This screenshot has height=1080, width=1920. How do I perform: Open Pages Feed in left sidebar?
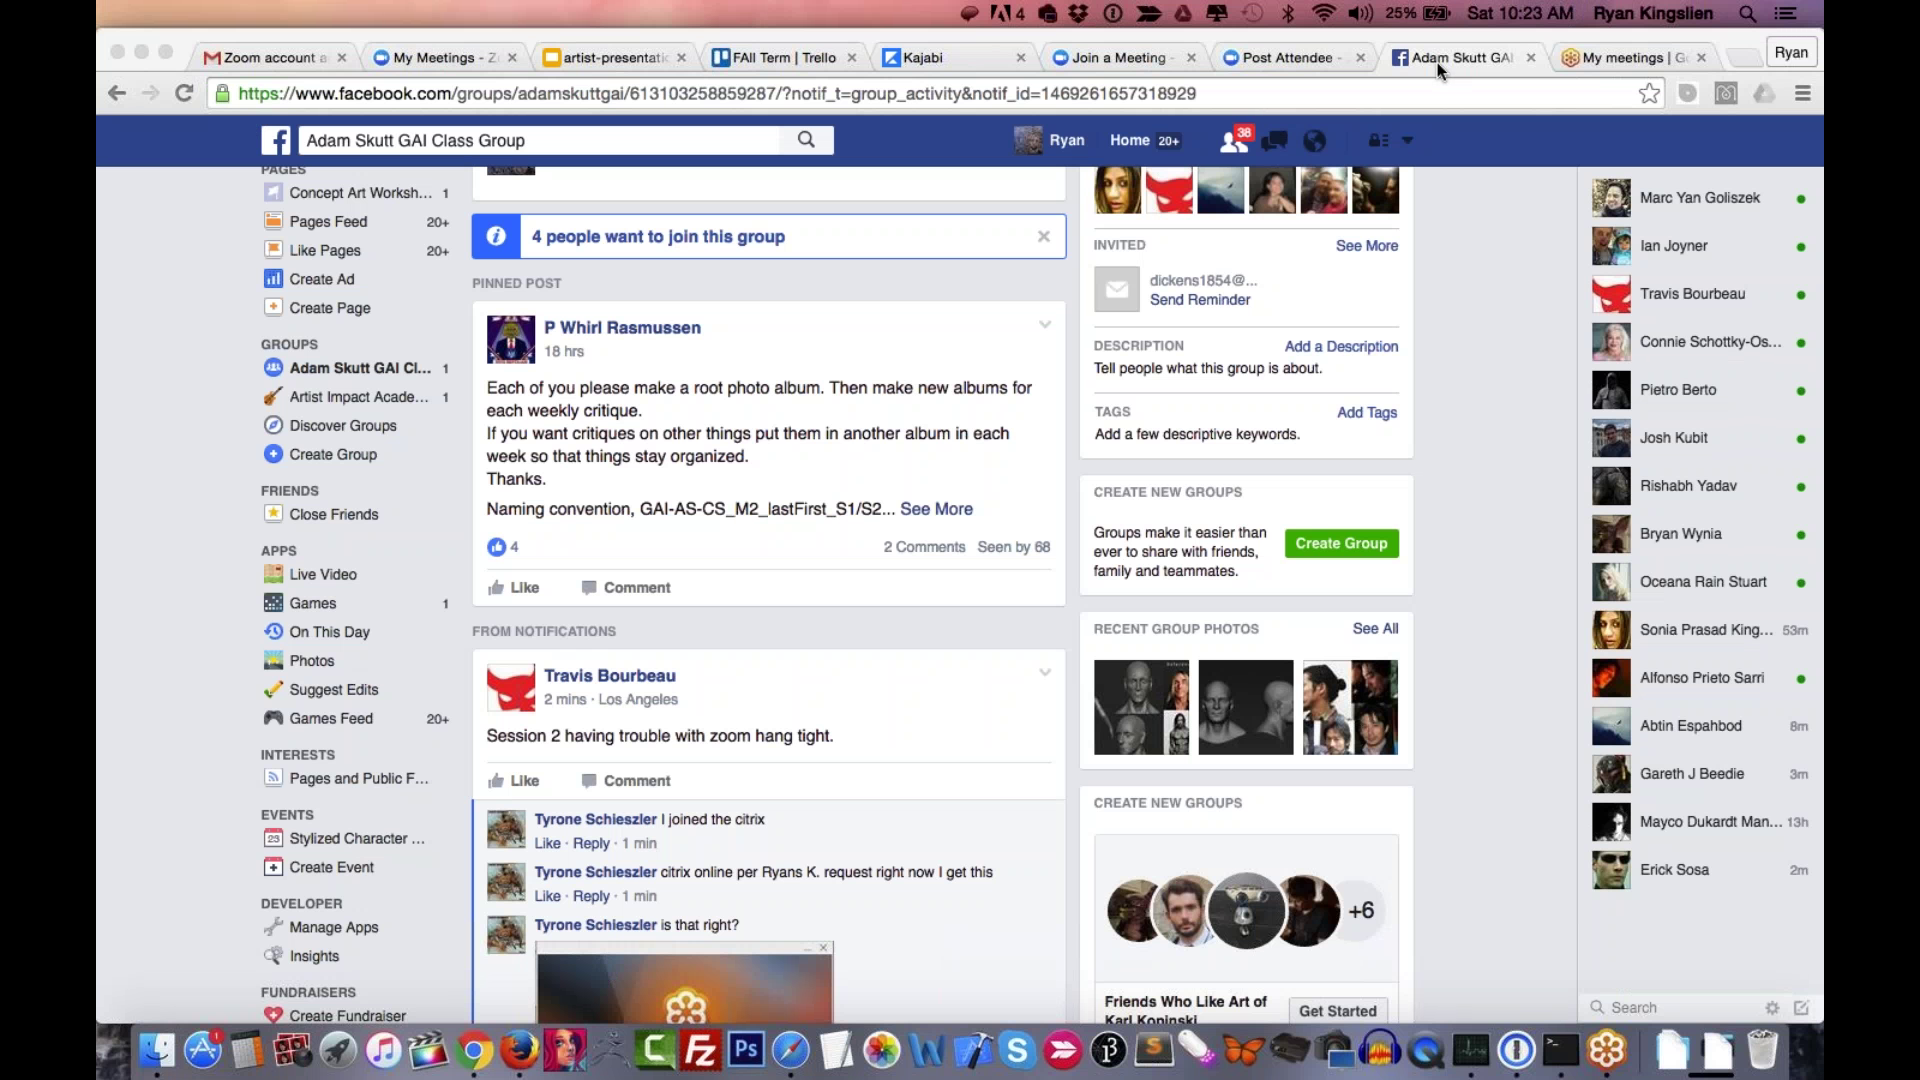328,222
